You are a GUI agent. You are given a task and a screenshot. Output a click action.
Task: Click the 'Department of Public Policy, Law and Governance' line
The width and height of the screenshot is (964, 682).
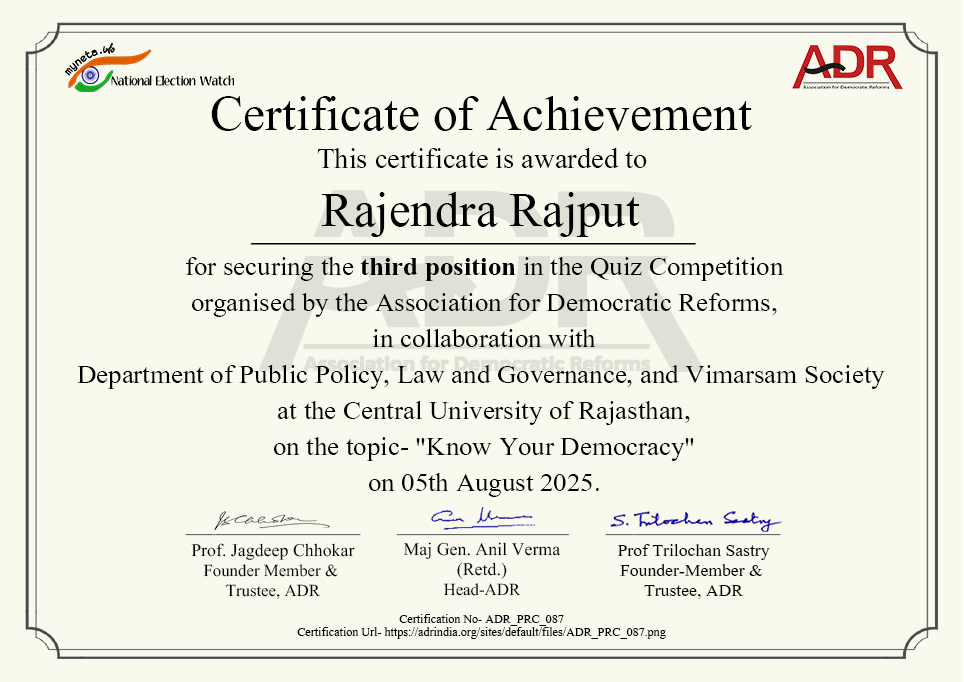point(481,375)
